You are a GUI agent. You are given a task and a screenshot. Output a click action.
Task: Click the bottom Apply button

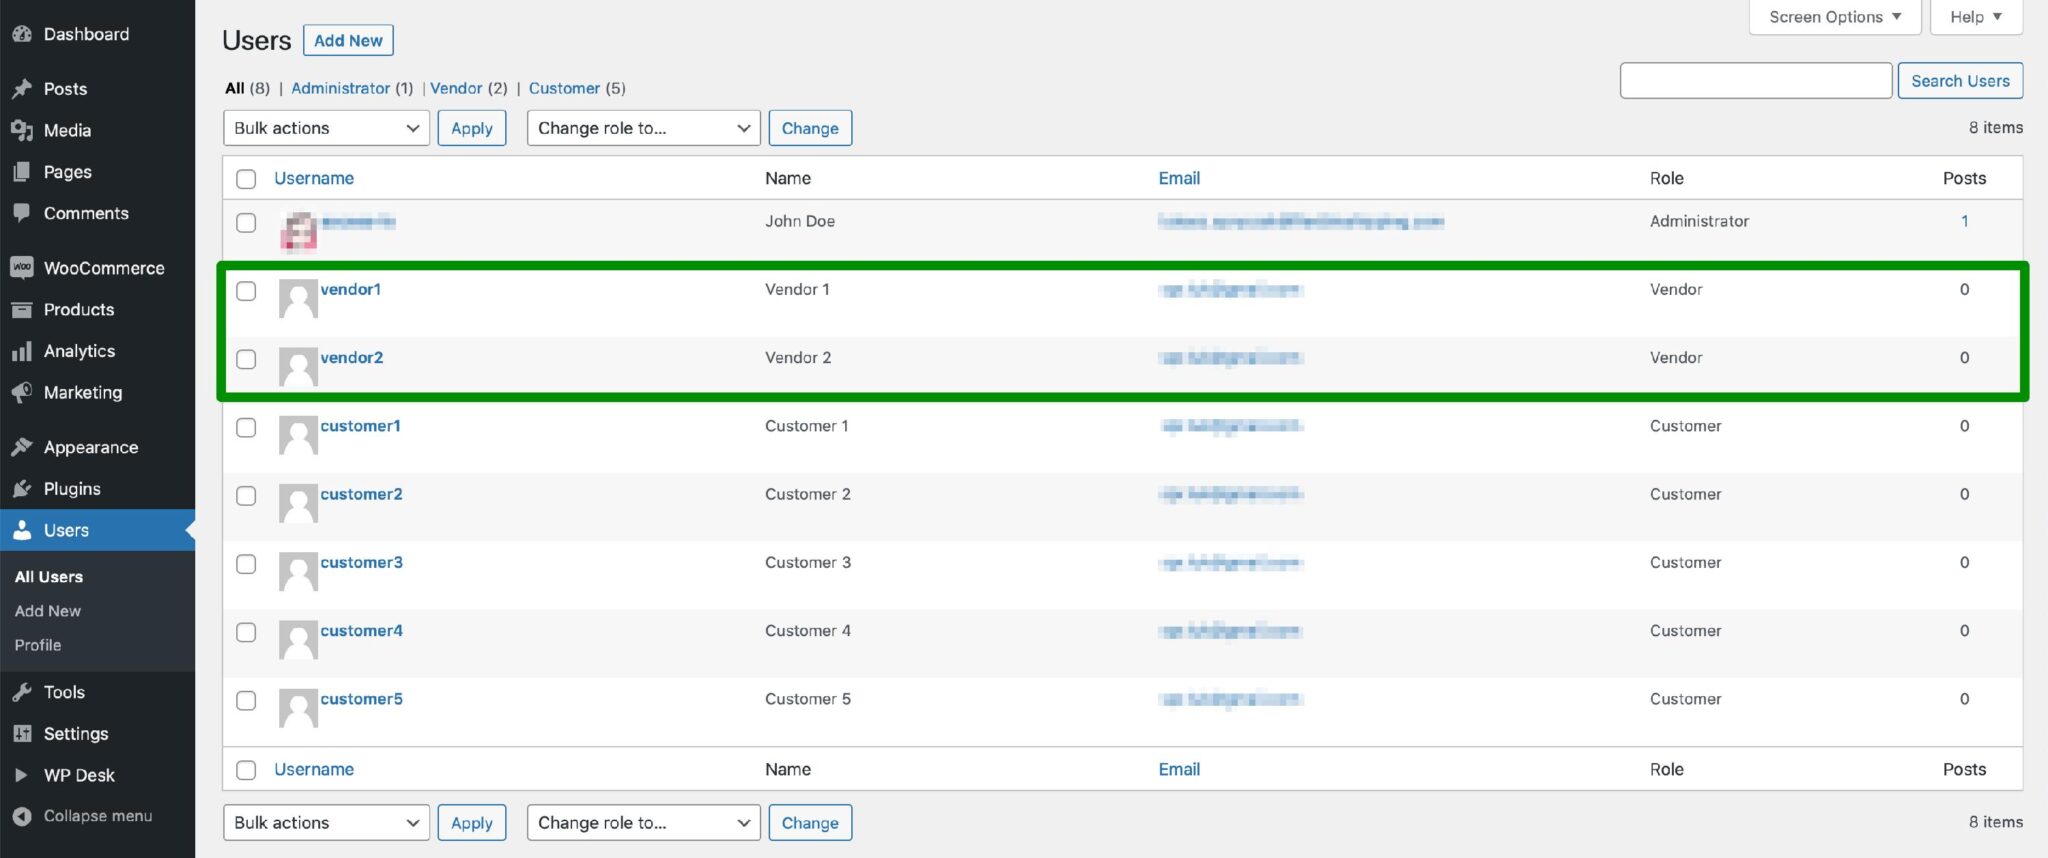coord(472,823)
